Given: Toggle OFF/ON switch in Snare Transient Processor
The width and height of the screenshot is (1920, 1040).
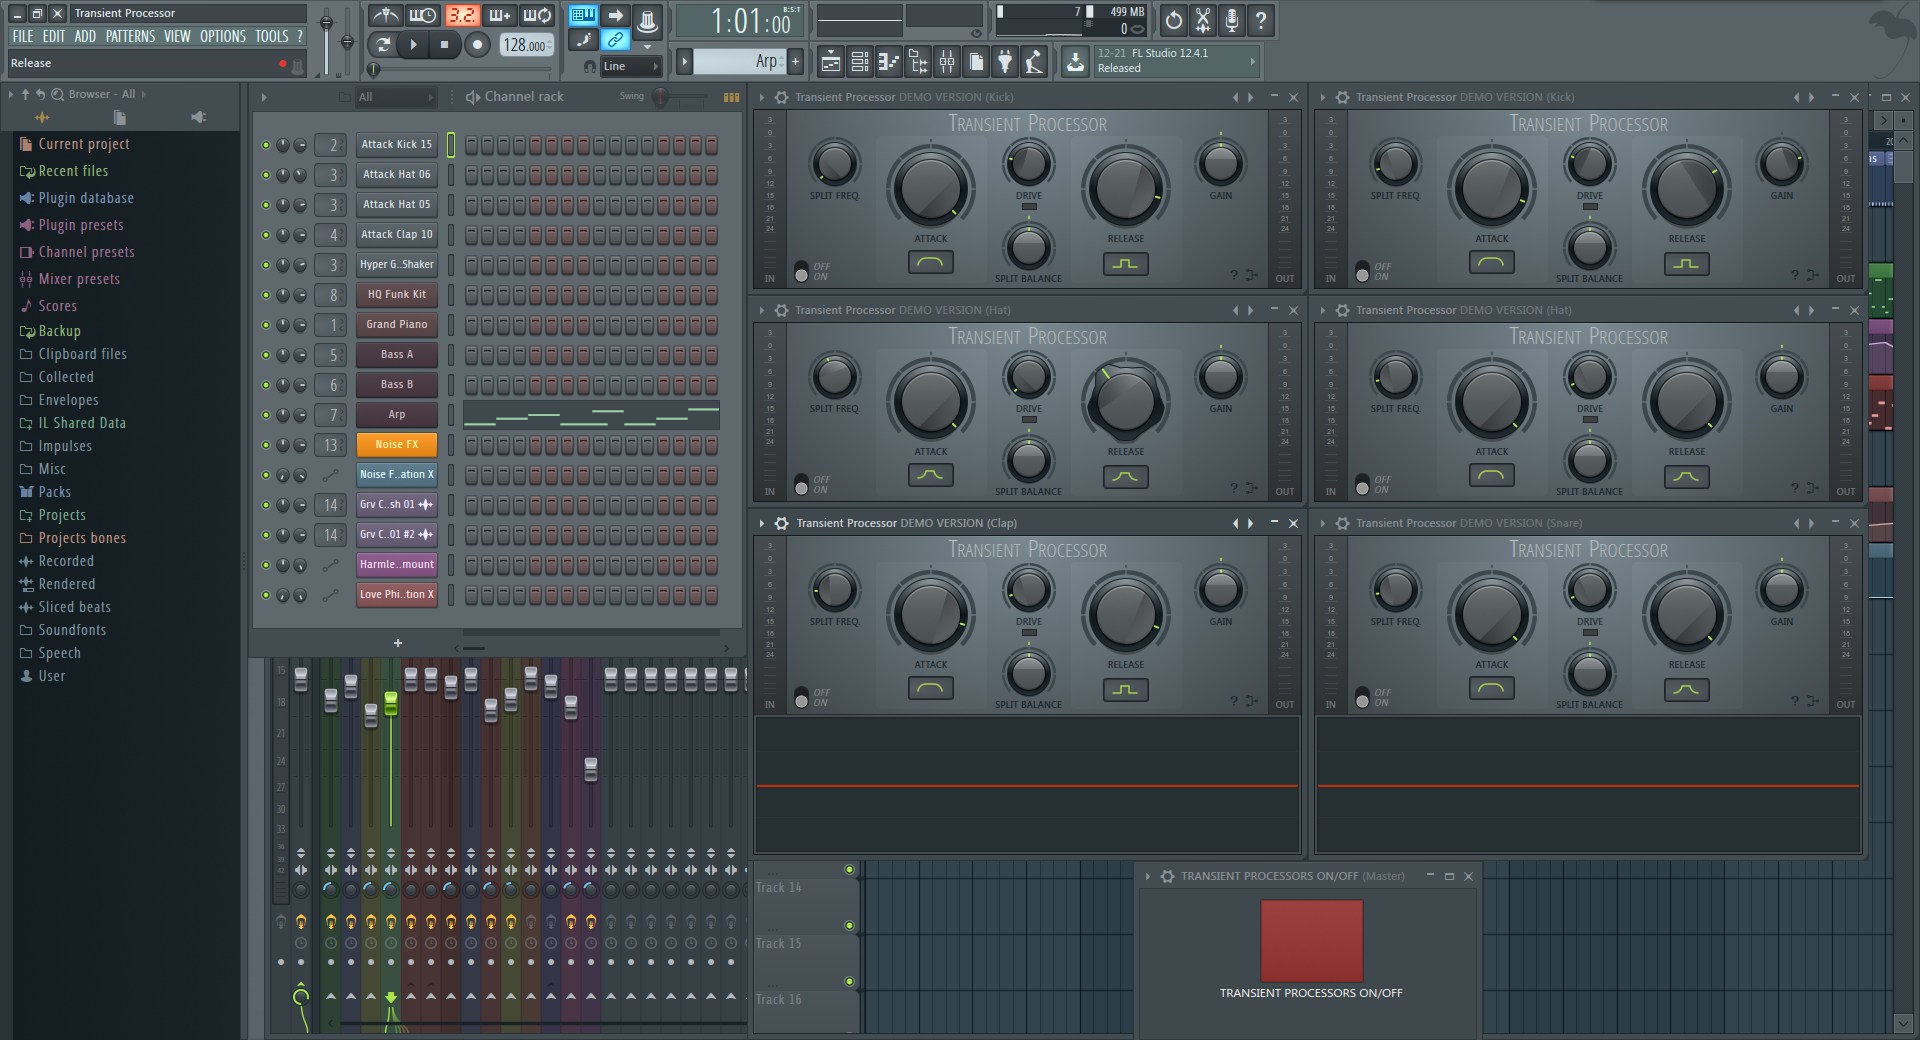Looking at the screenshot, I should [1362, 698].
